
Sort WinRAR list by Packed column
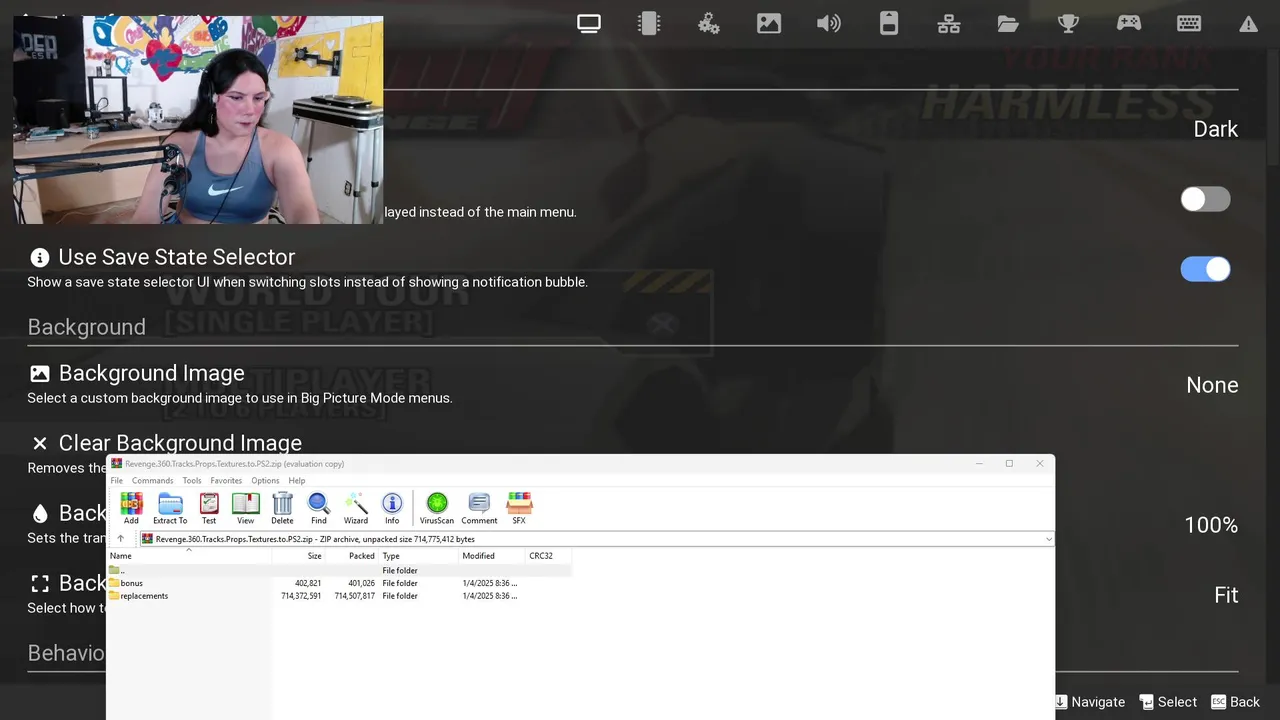click(x=351, y=556)
